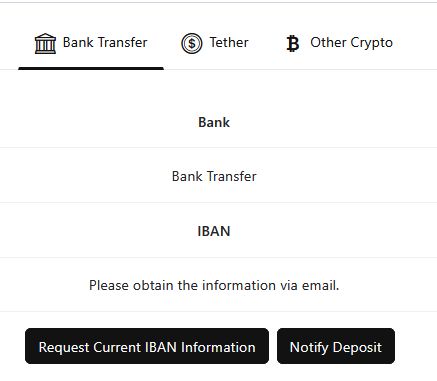Image resolution: width=437 pixels, height=381 pixels.
Task: Click the word Deposit in Notify button
Action: 357,347
